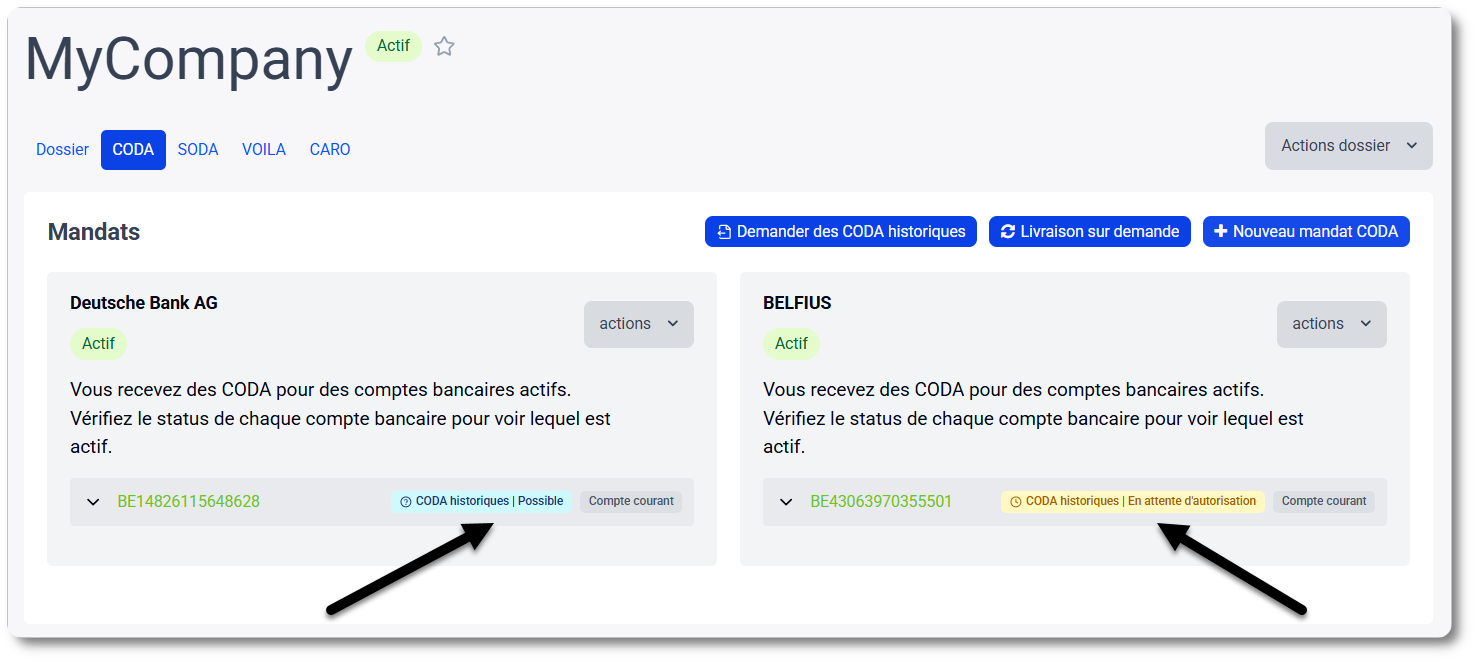Click CODA historiques | En attente d'autorisation badge
The height and width of the screenshot is (661, 1475).
pos(1133,501)
